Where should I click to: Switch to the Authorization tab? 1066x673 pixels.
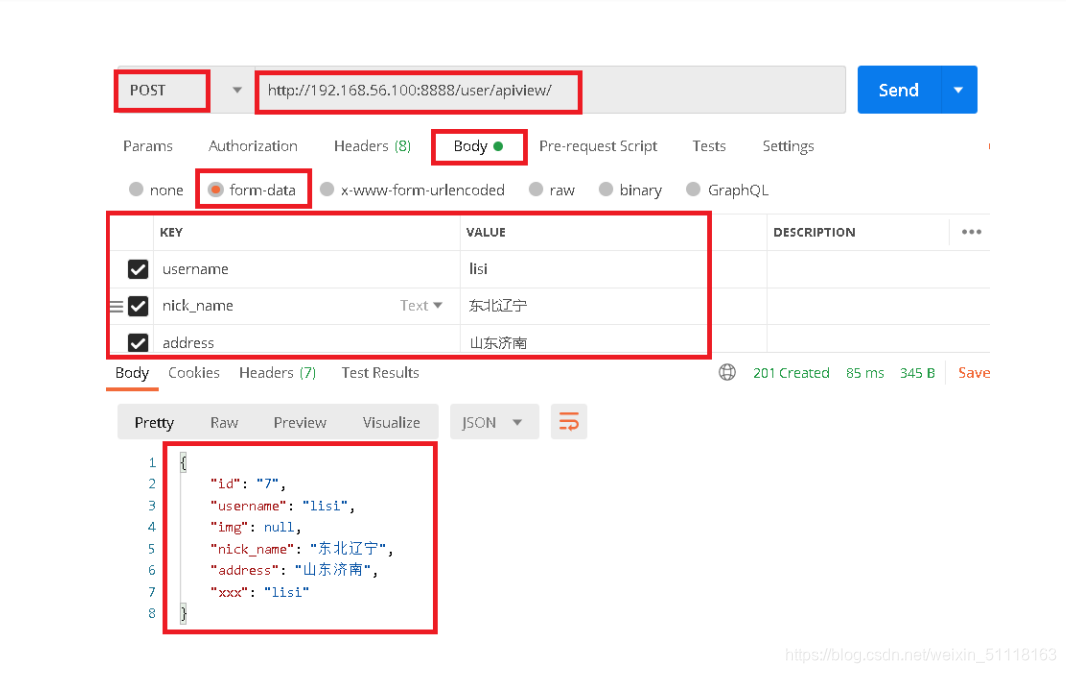(253, 146)
